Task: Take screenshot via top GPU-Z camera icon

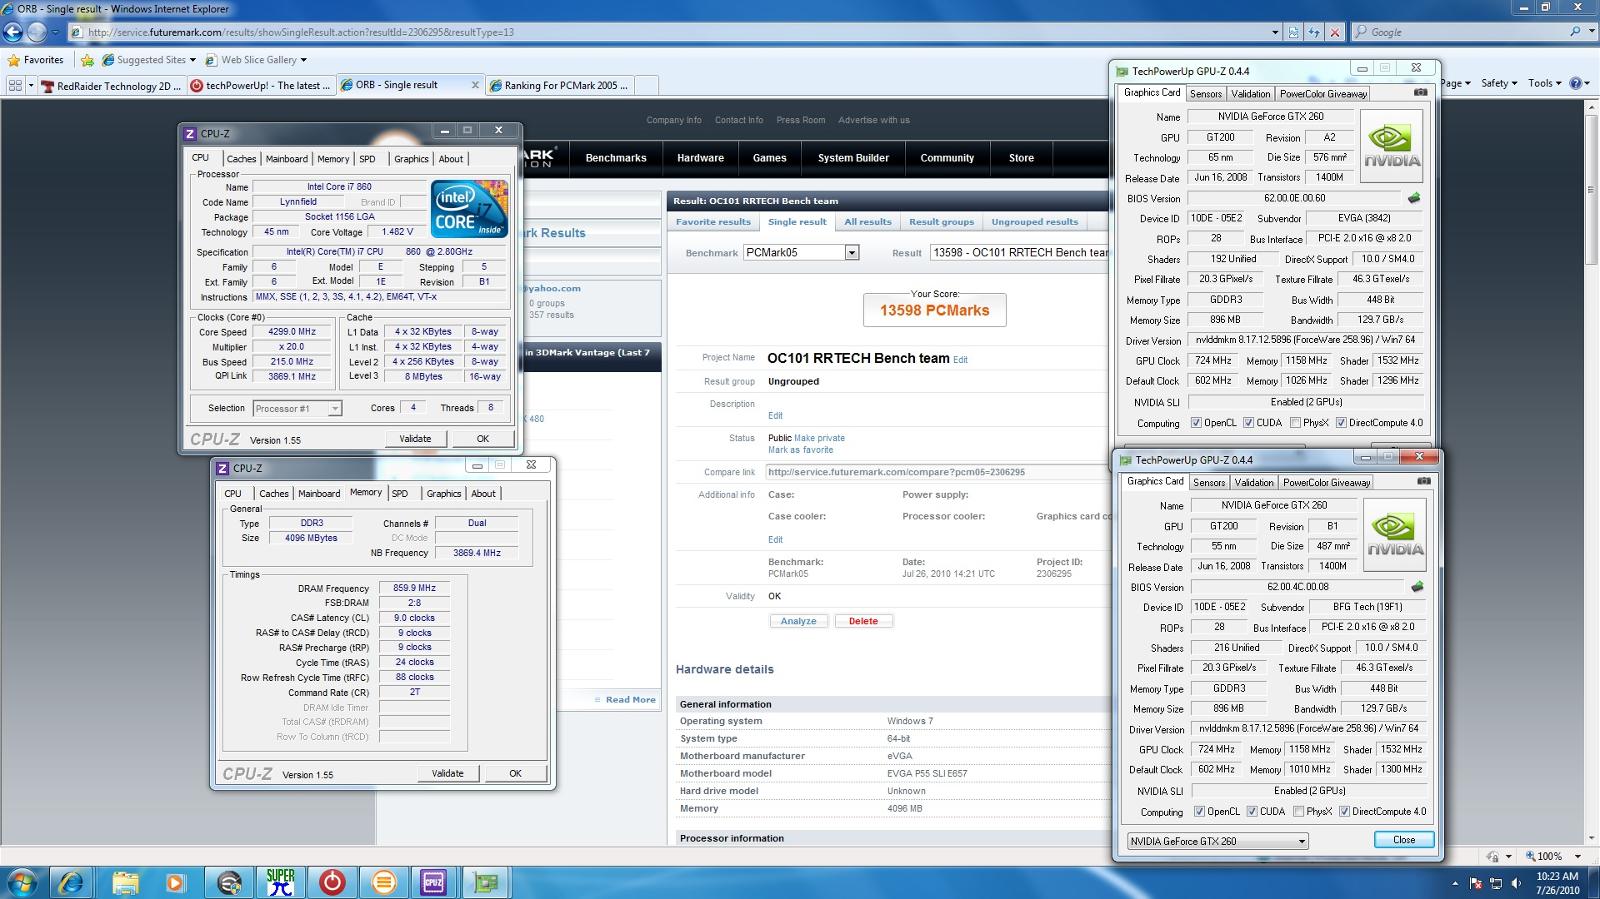Action: point(1420,92)
